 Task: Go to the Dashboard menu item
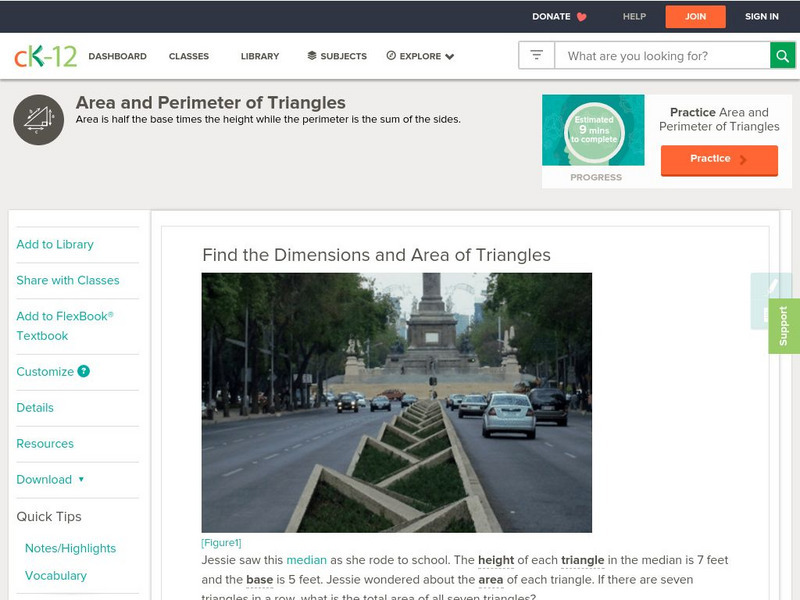tap(117, 56)
